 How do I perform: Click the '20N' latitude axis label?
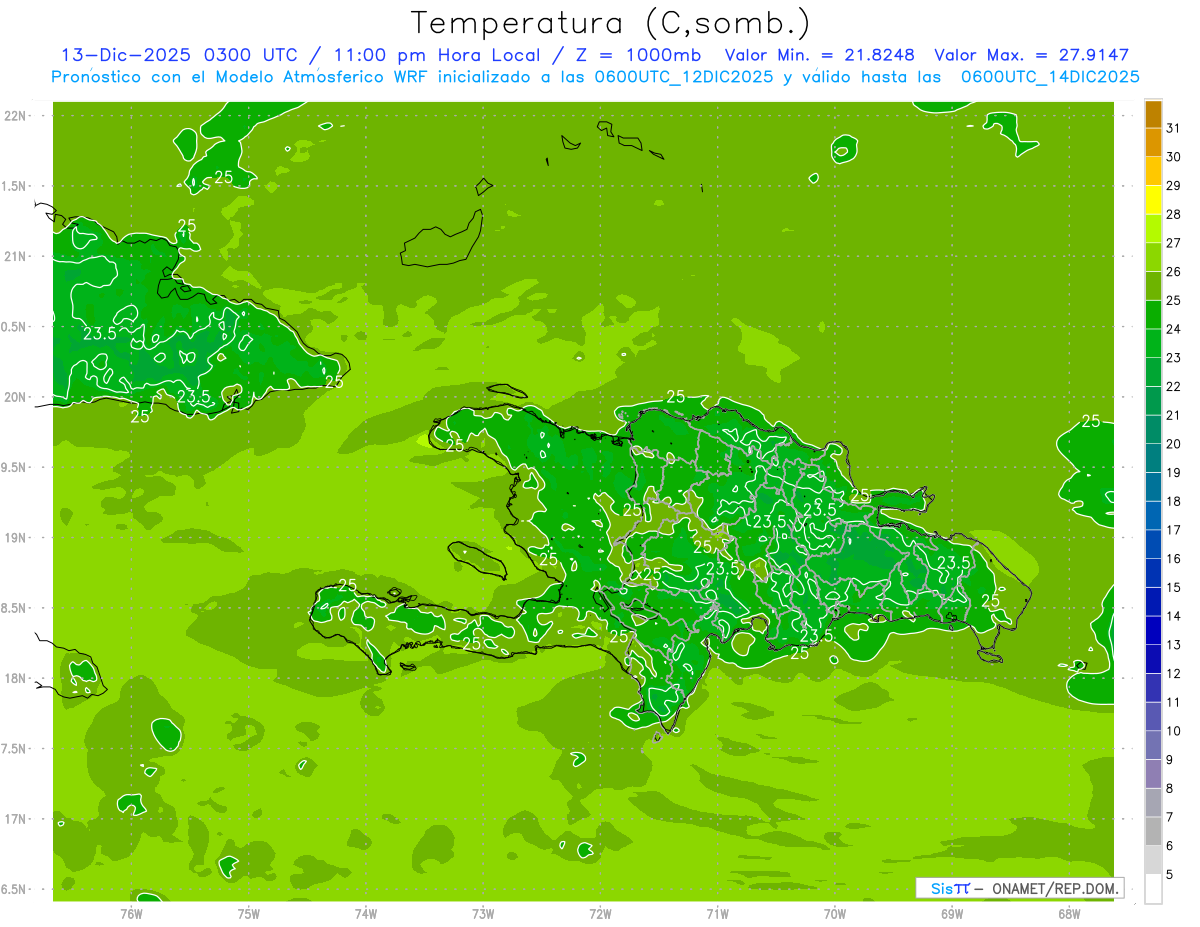(x=15, y=397)
